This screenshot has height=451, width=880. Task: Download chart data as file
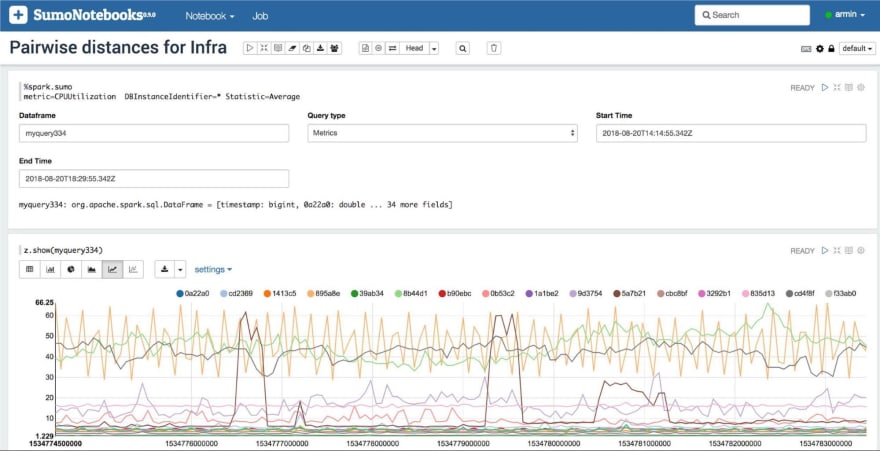[164, 269]
